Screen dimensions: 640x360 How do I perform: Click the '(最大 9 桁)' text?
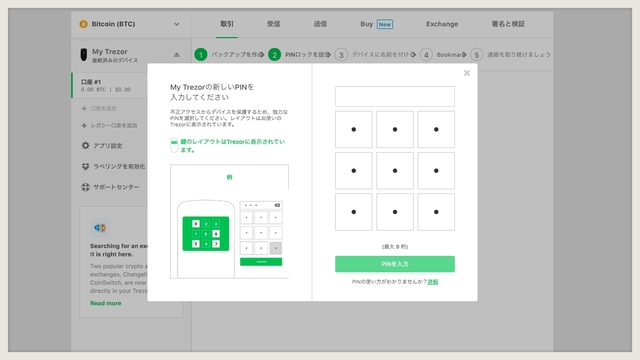pos(395,247)
